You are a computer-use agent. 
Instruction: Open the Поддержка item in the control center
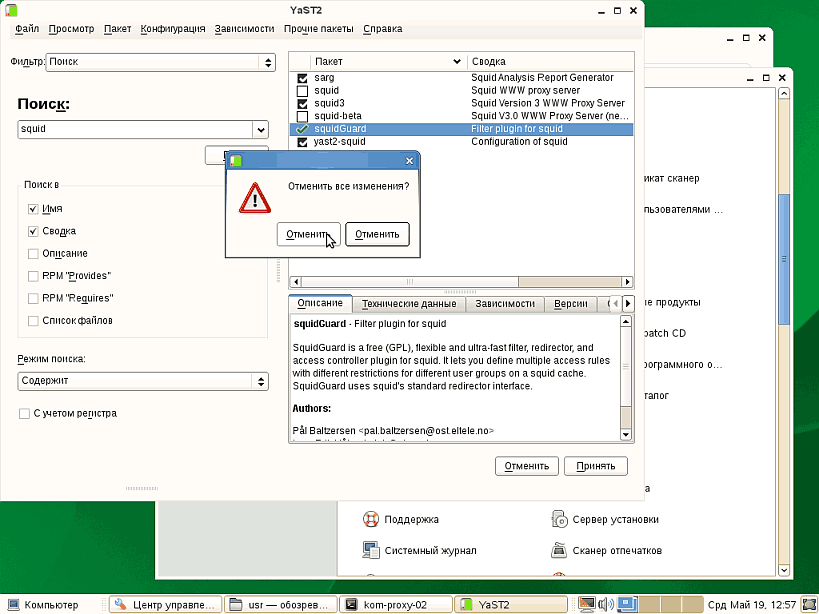(x=401, y=519)
